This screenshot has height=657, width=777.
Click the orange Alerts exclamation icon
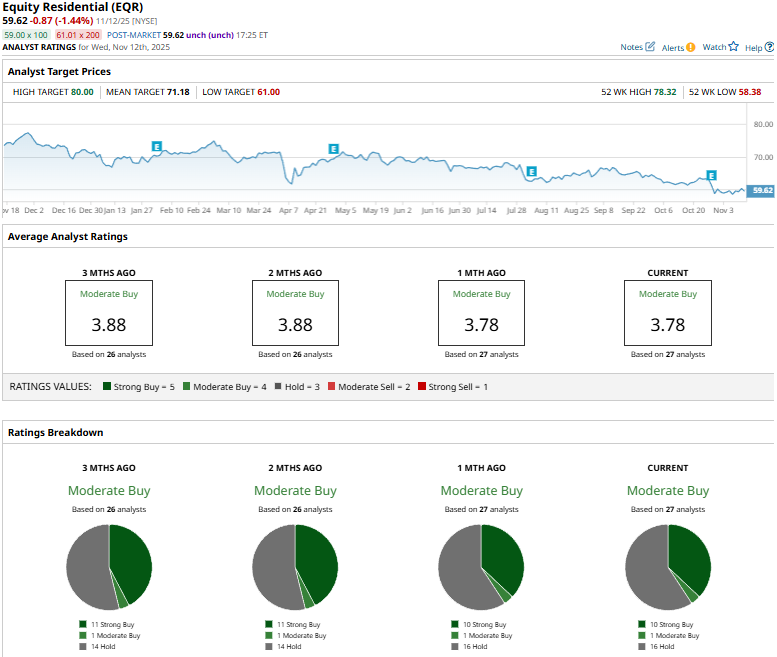690,47
